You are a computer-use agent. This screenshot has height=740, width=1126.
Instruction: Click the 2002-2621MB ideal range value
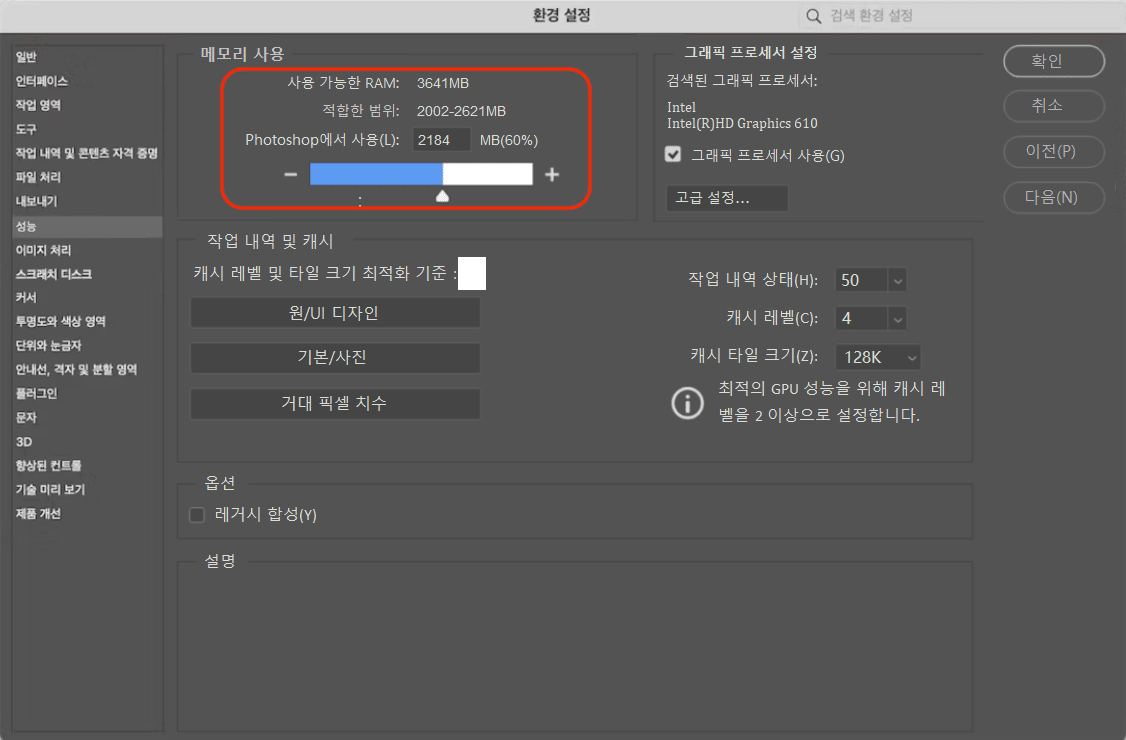click(461, 111)
